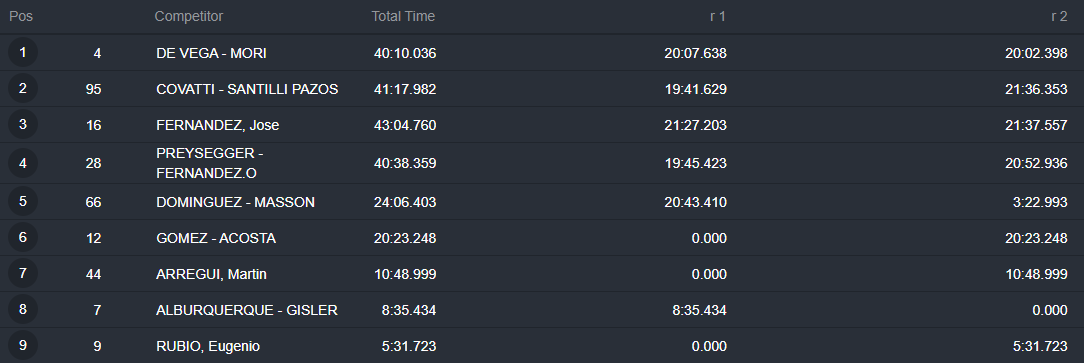Sort by the Pos column header
Viewport: 1084px width, 363px height.
point(21,16)
